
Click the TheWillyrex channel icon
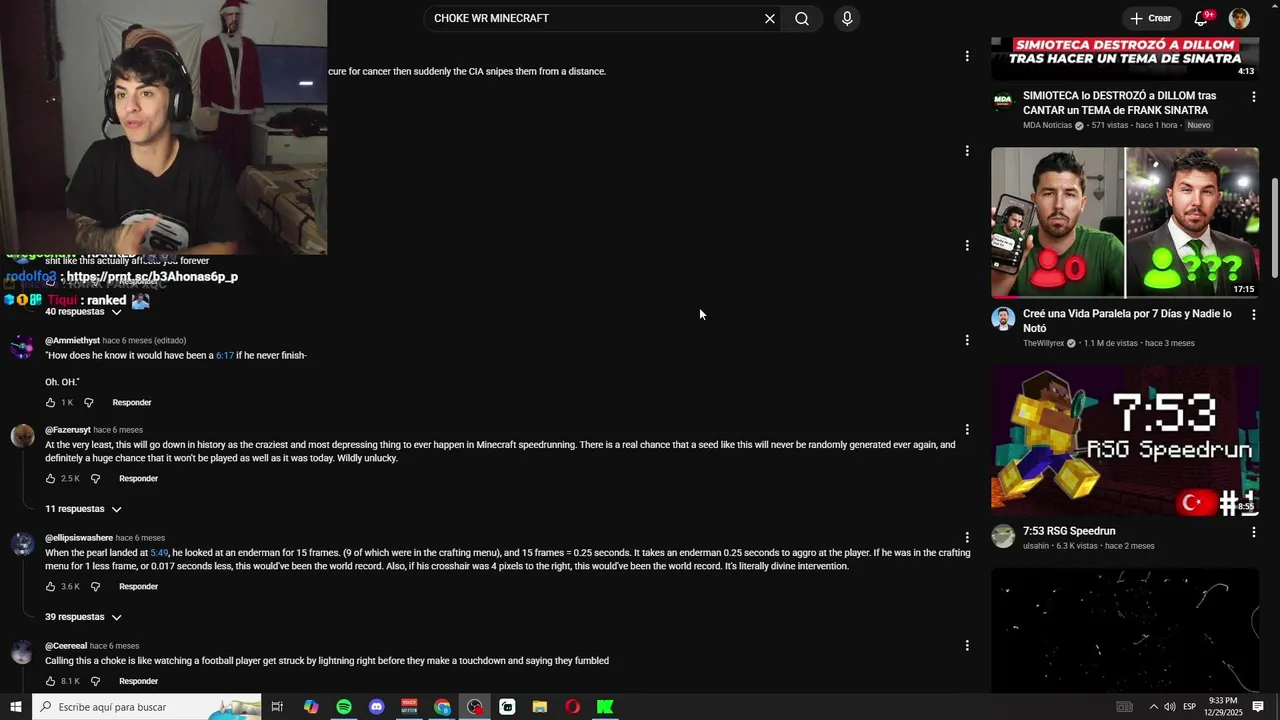pyautogui.click(x=1003, y=319)
